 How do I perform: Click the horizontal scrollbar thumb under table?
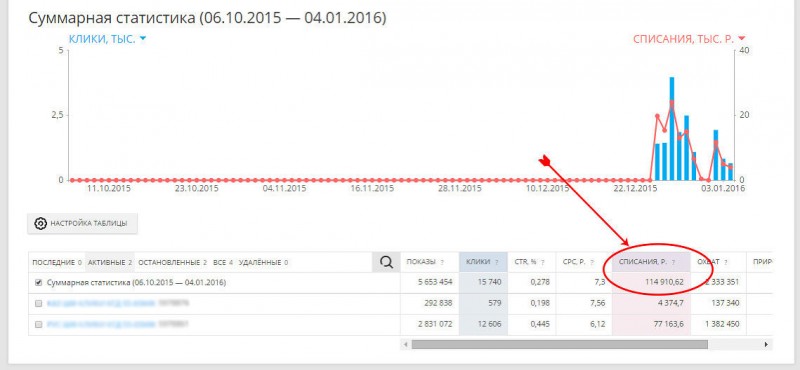pos(560,344)
